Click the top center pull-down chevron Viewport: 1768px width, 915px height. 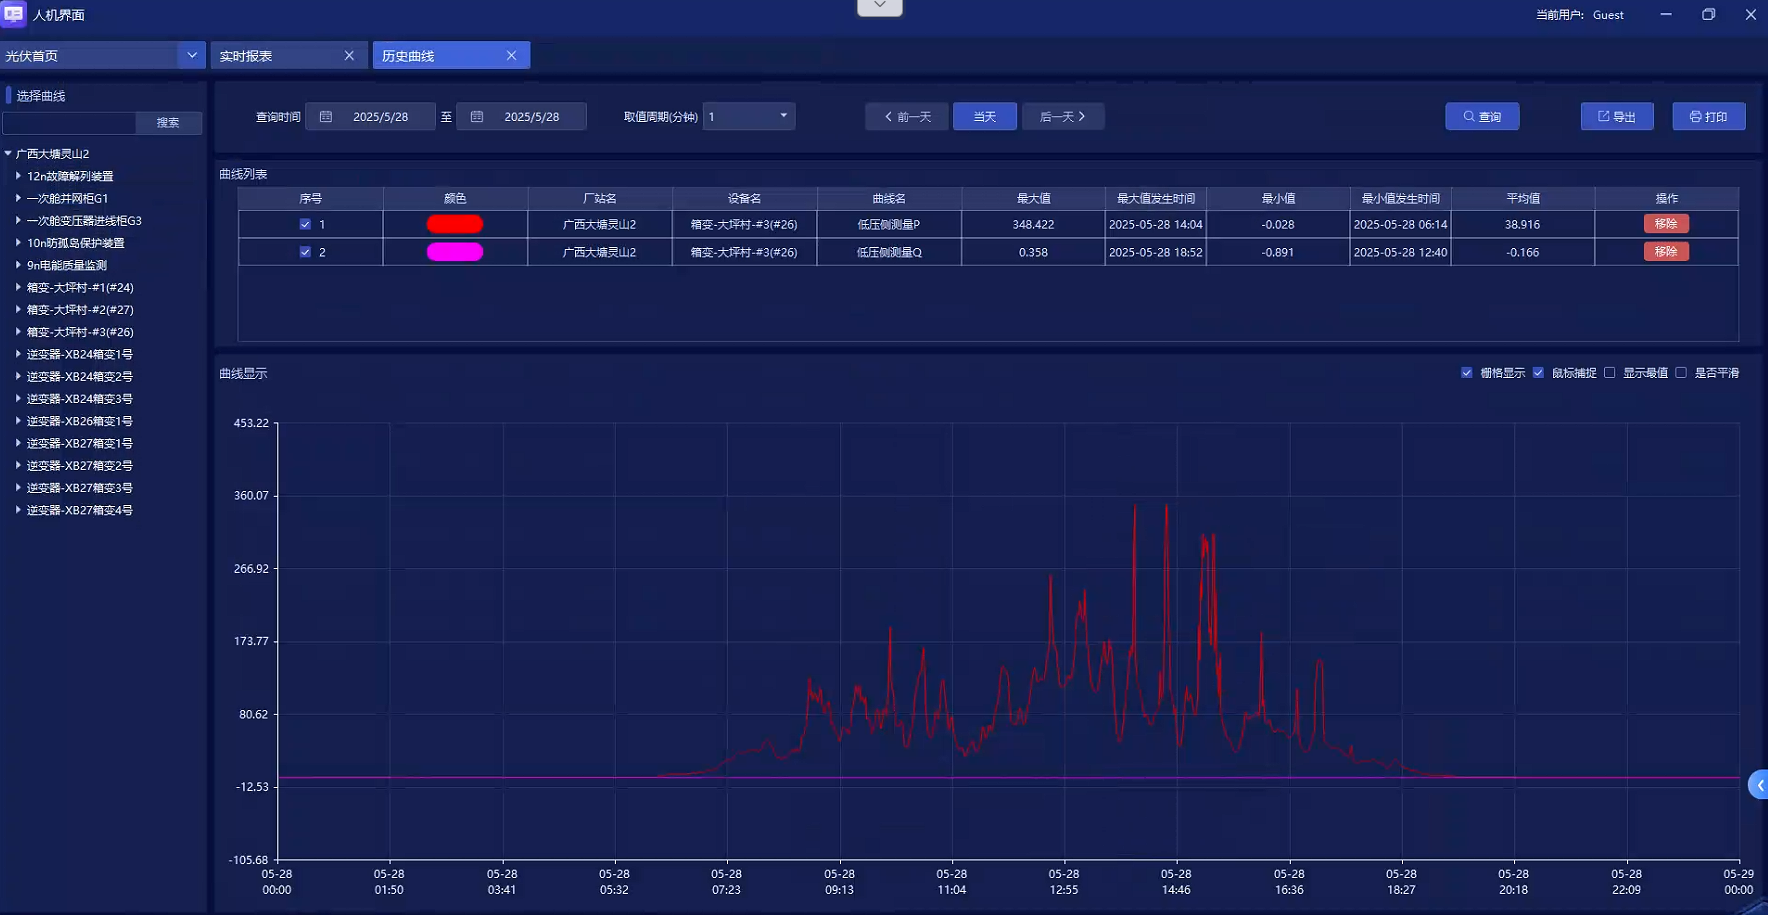click(880, 7)
